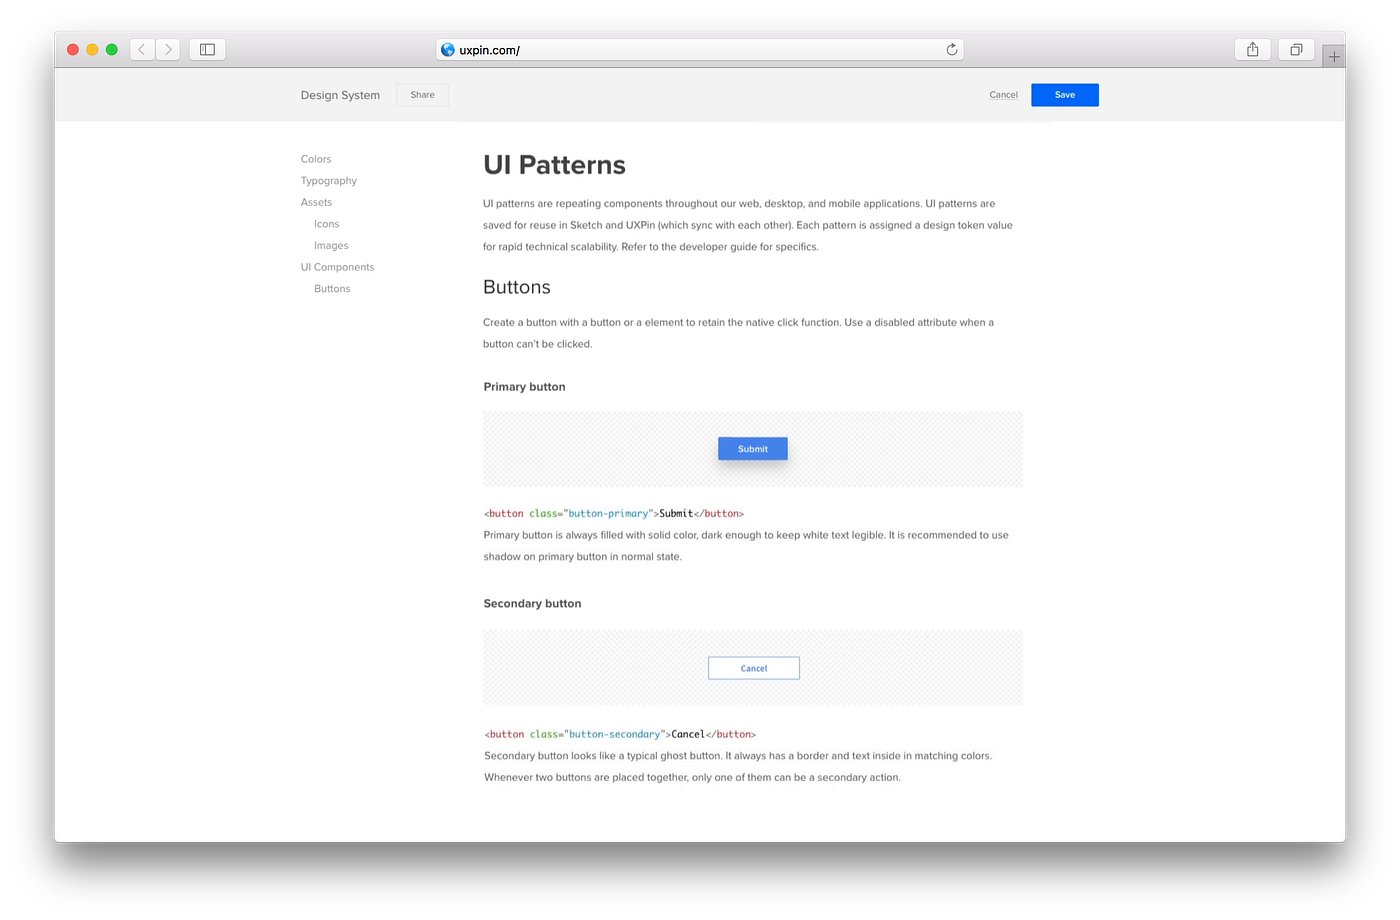Open a new tab with the plus icon

(x=1334, y=55)
